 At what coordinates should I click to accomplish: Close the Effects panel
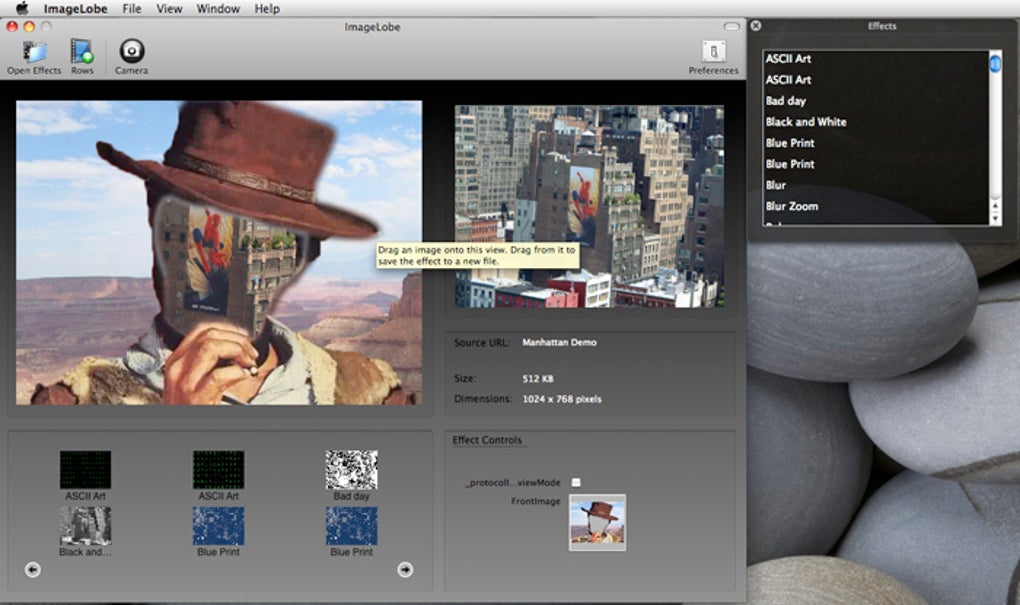[x=755, y=26]
